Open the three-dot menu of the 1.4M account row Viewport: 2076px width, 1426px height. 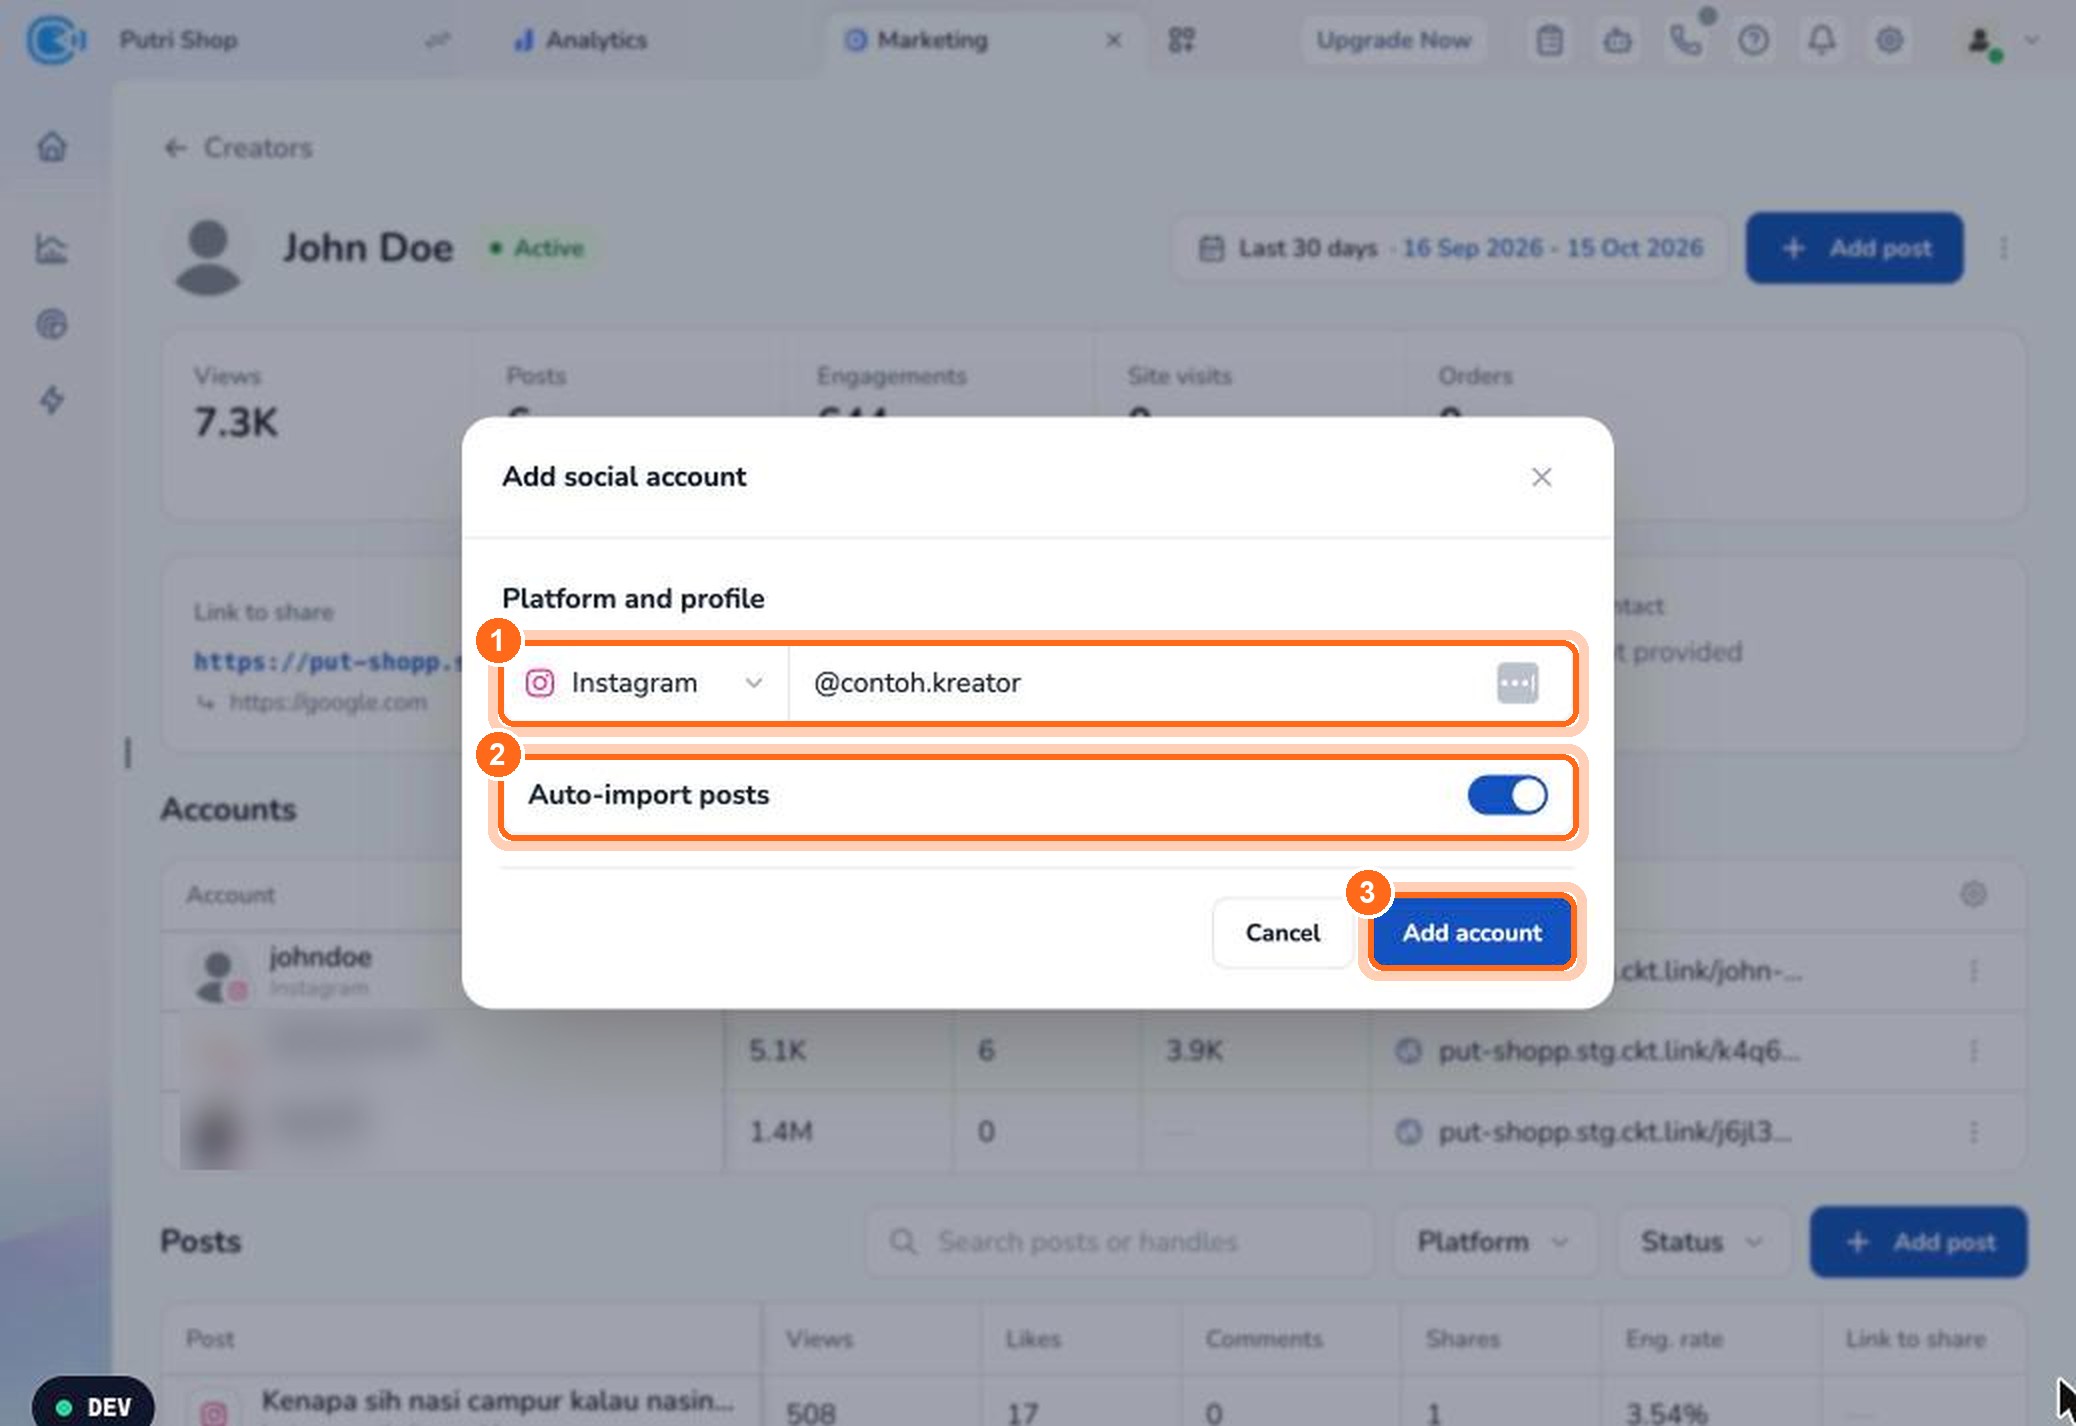coord(1973,1131)
